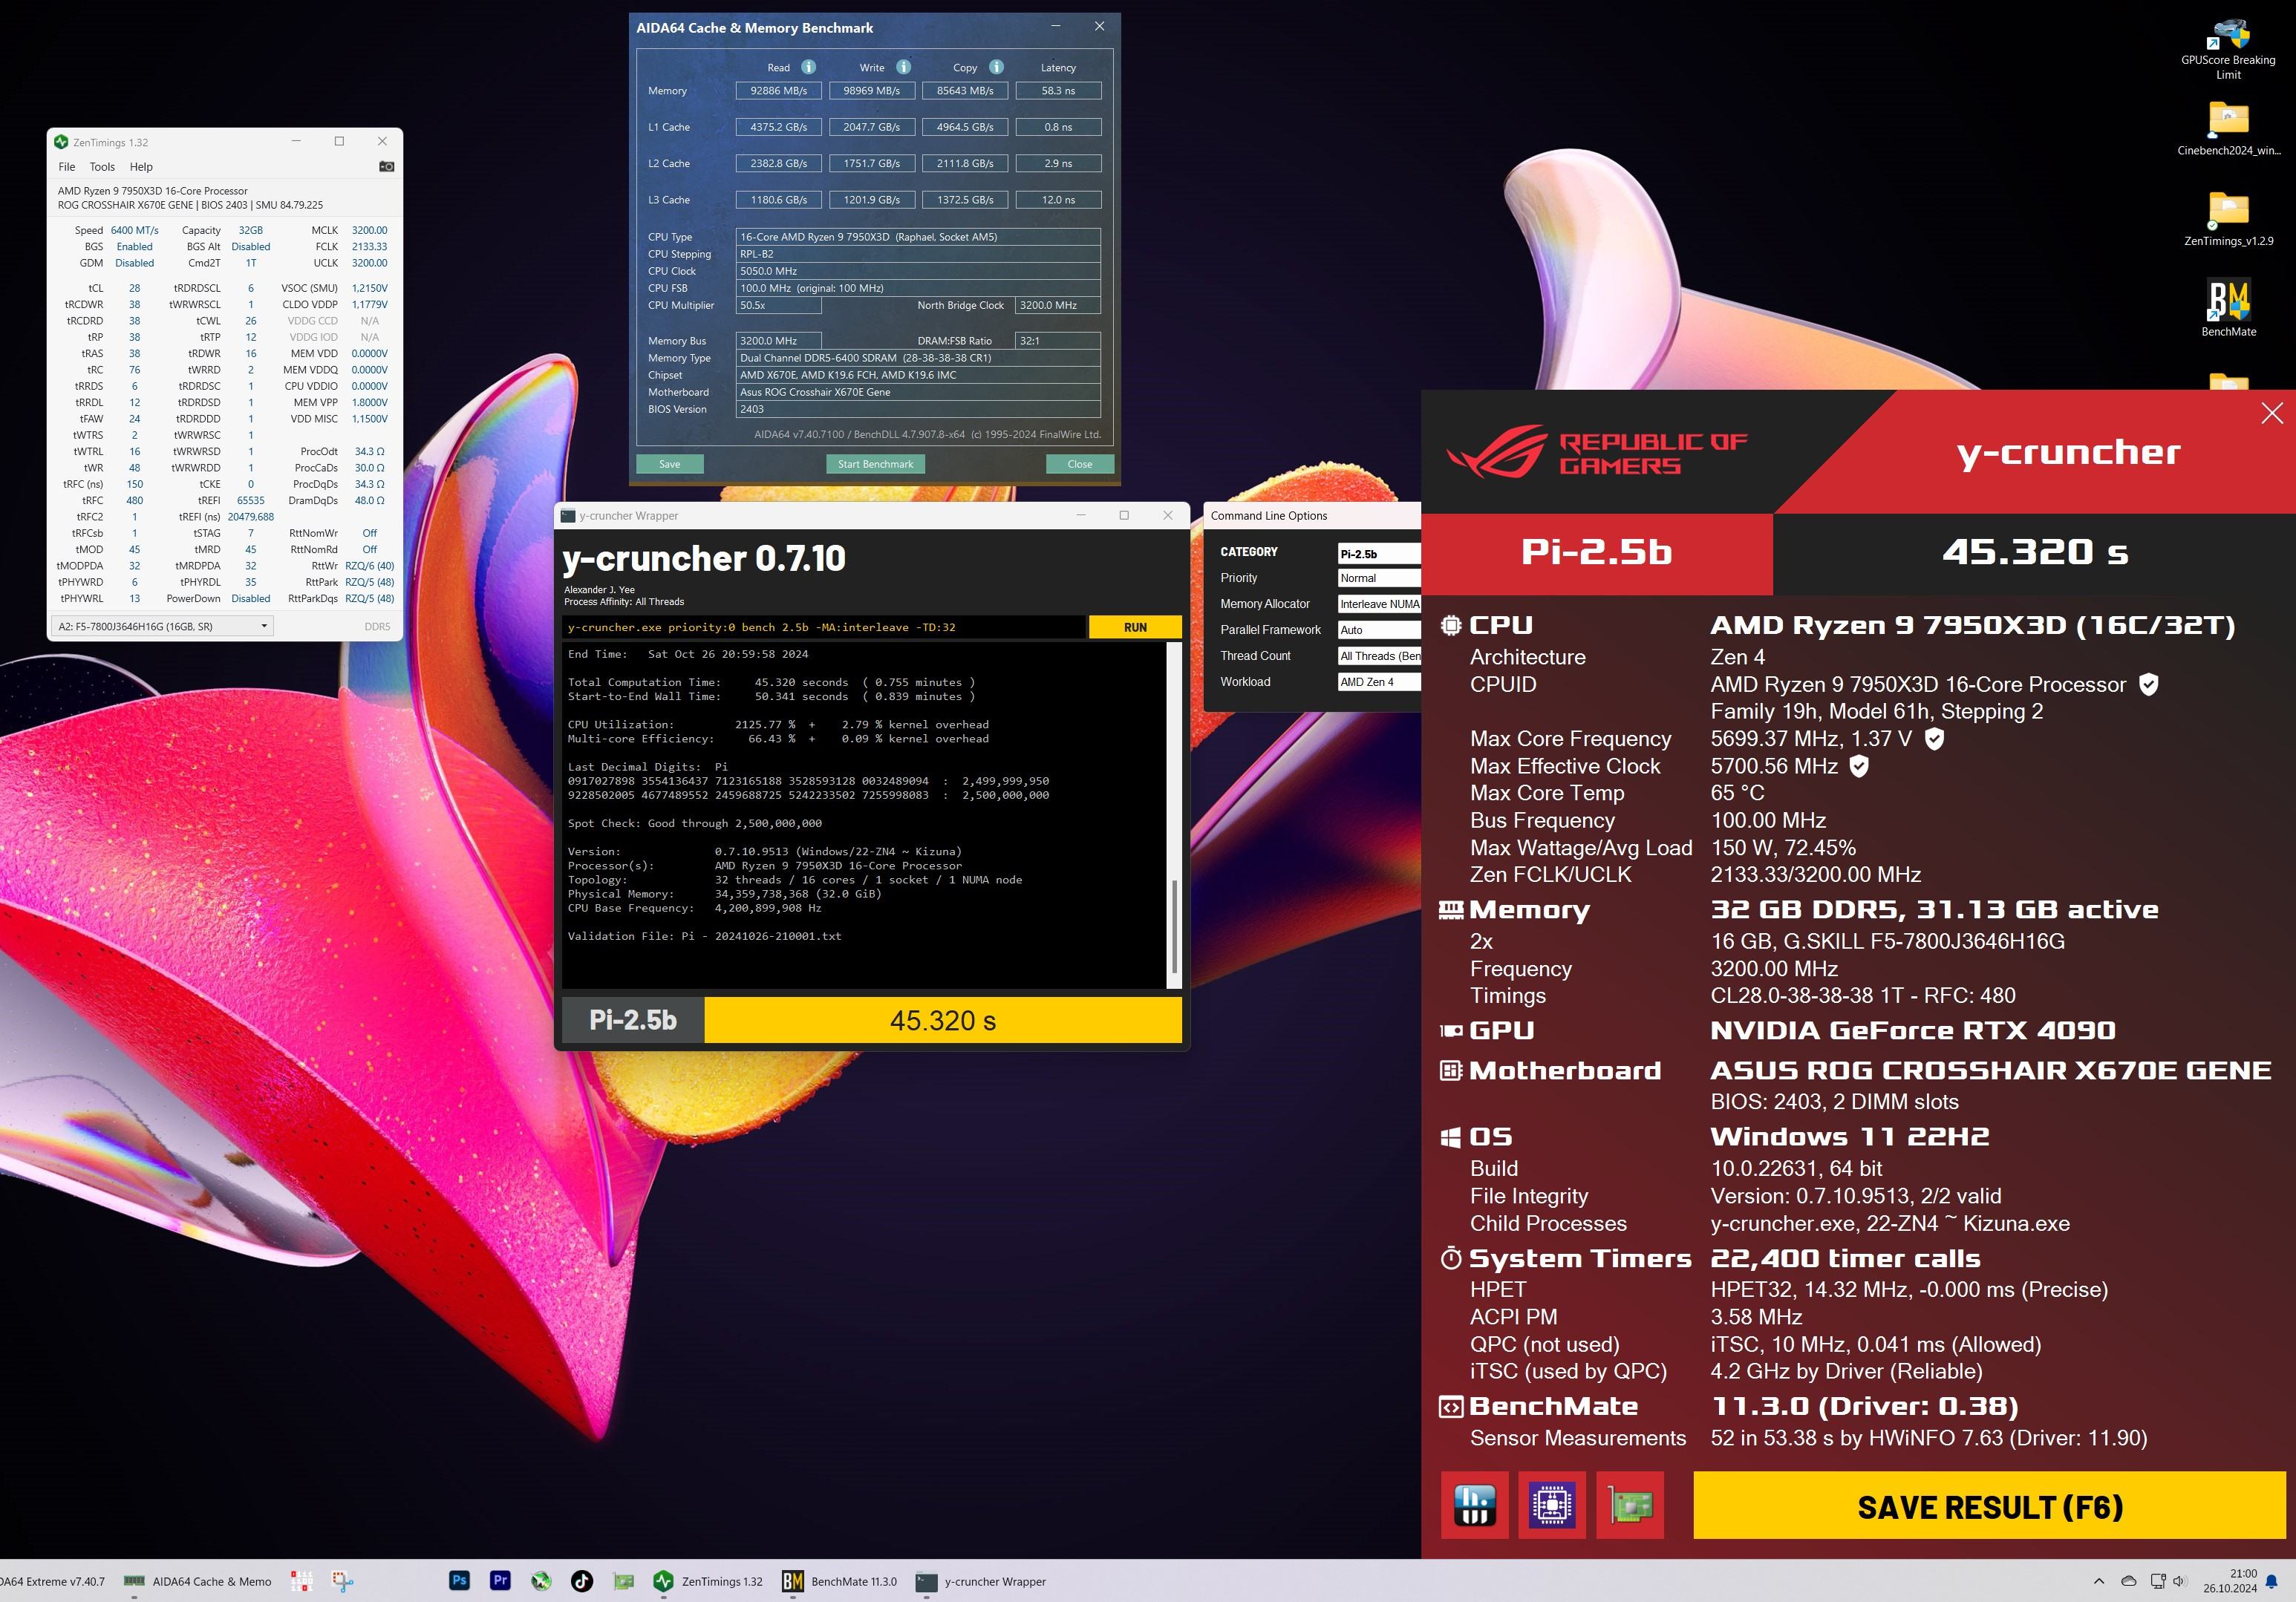
Task: Open the Tools menu in ZenTimings
Action: point(102,167)
